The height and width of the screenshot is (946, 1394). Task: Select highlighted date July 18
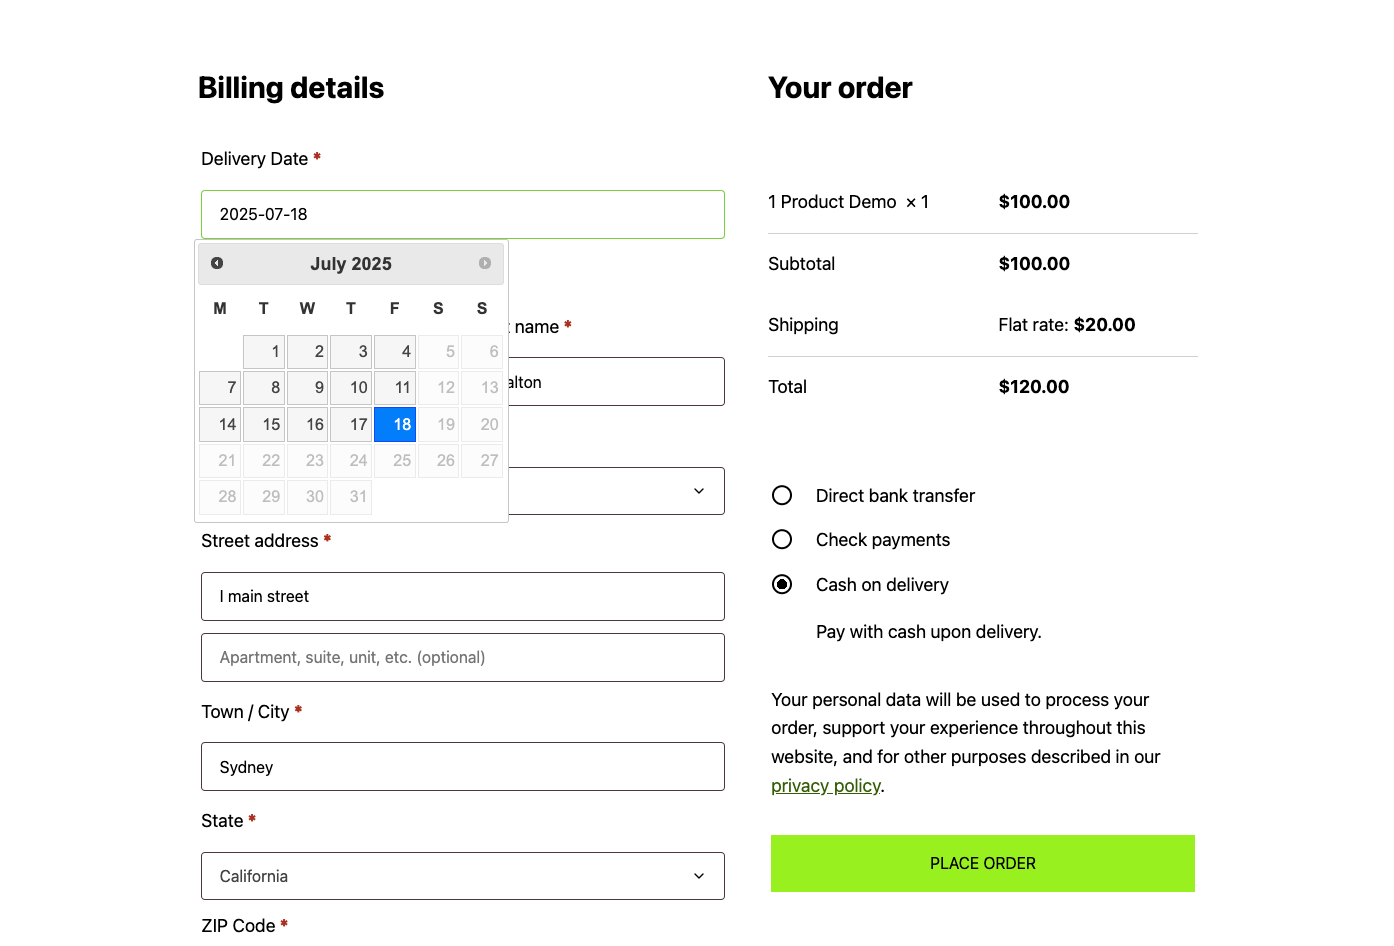[x=395, y=424]
